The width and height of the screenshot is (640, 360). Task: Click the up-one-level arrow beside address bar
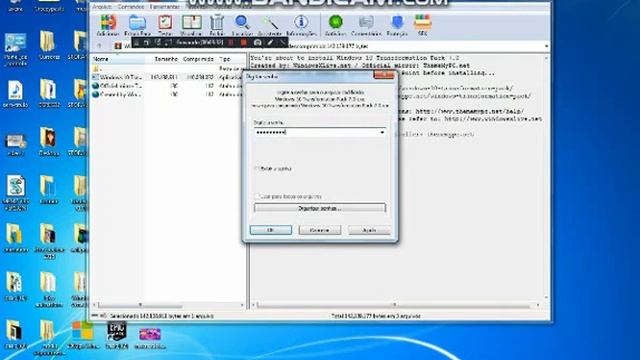pyautogui.click(x=99, y=46)
